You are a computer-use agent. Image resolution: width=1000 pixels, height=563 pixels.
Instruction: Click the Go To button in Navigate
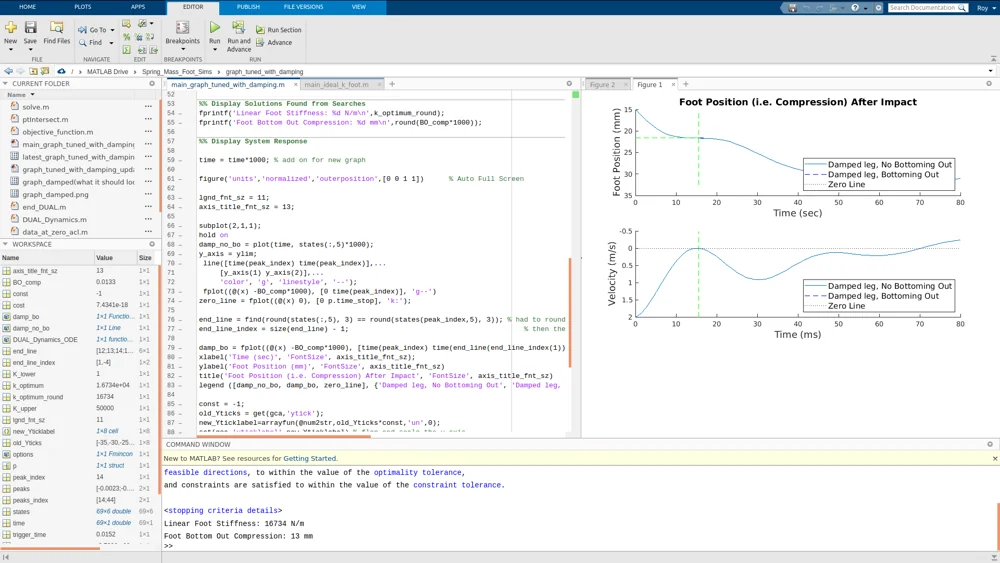coord(92,30)
